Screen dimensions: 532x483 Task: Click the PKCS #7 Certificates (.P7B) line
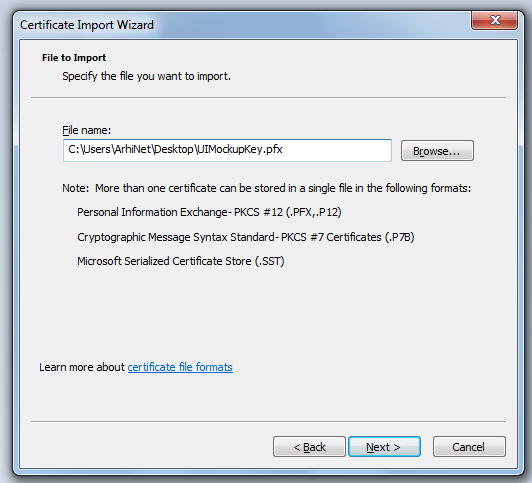[246, 237]
